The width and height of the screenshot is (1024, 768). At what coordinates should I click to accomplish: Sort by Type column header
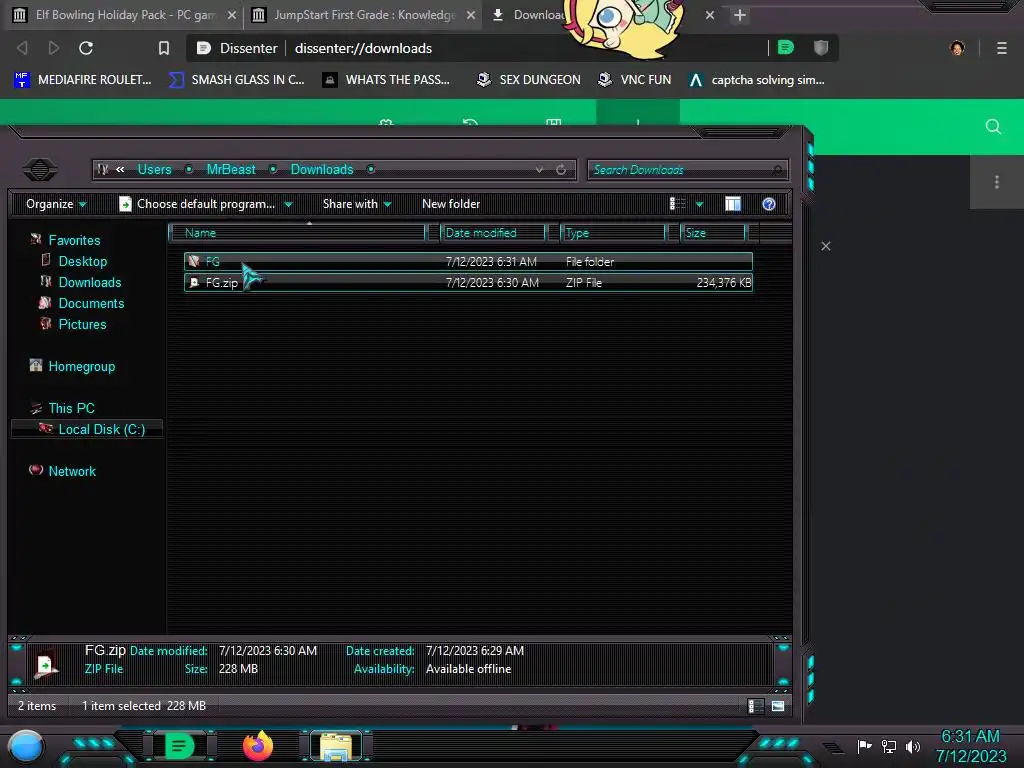(x=613, y=232)
